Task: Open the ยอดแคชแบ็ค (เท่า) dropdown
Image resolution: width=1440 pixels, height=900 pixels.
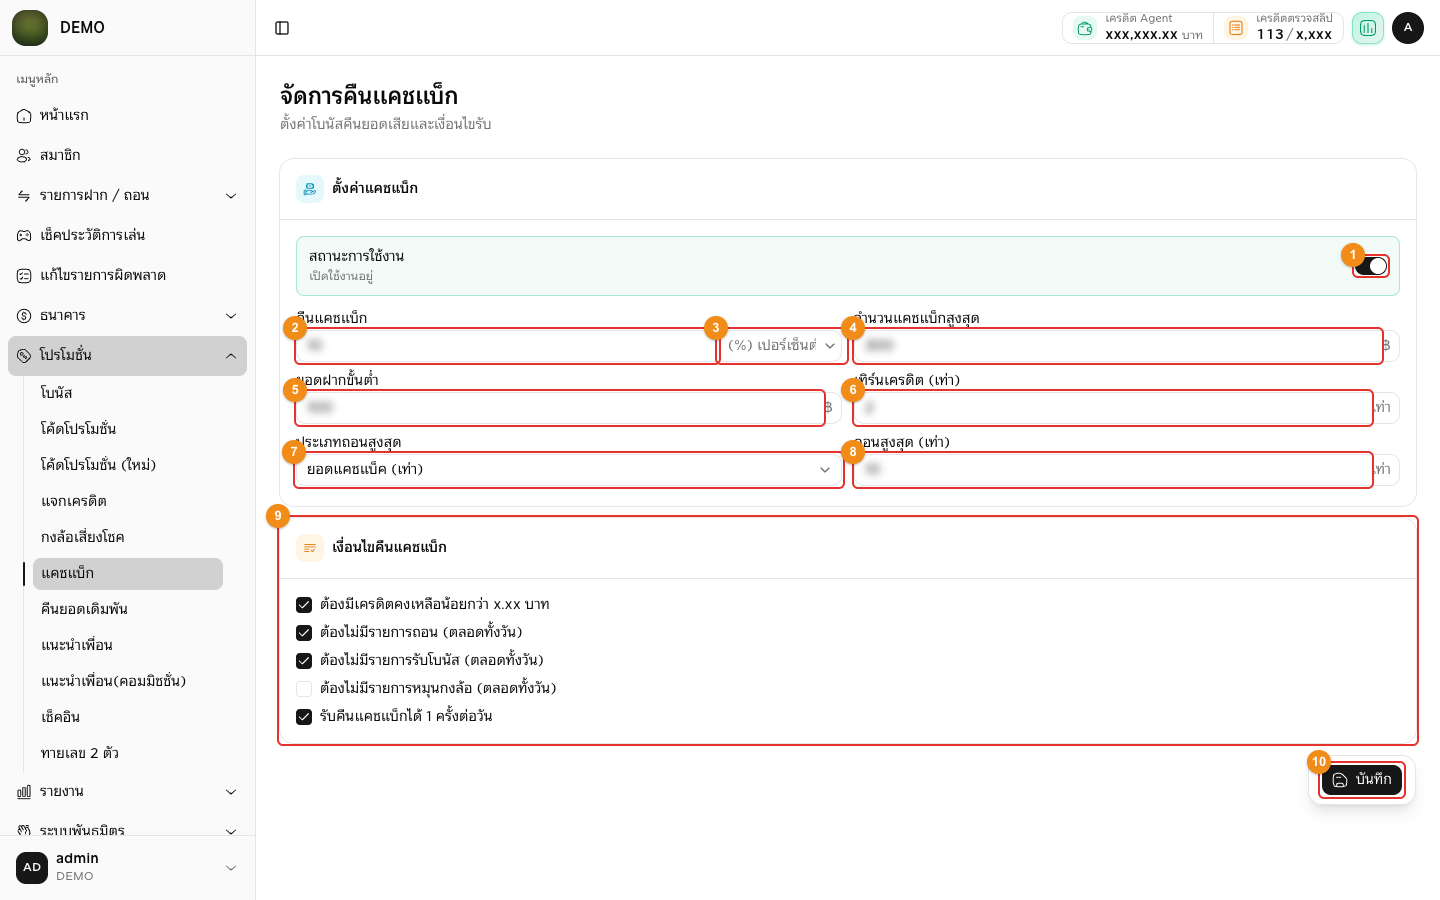Action: 569,470
